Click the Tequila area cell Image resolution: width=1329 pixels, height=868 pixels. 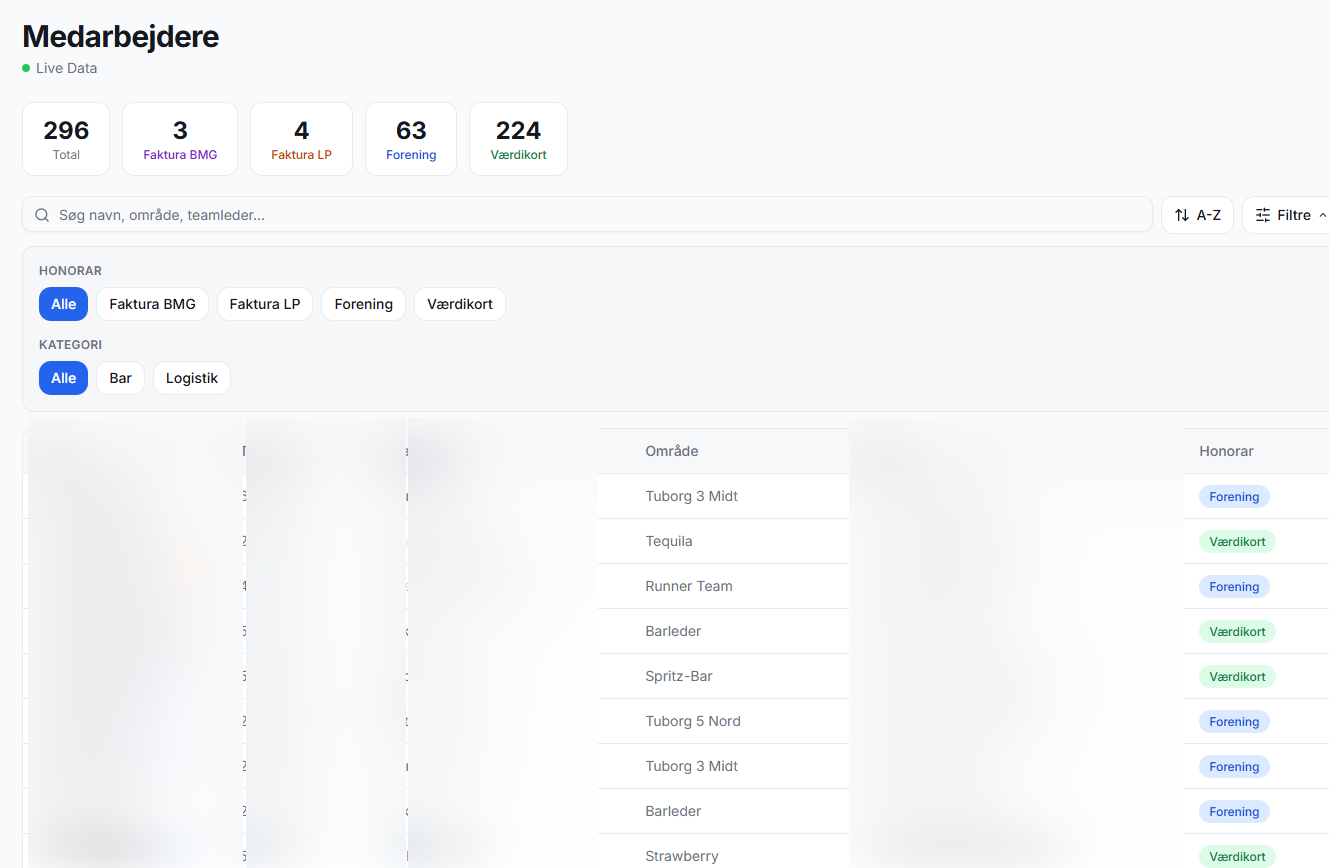click(669, 541)
